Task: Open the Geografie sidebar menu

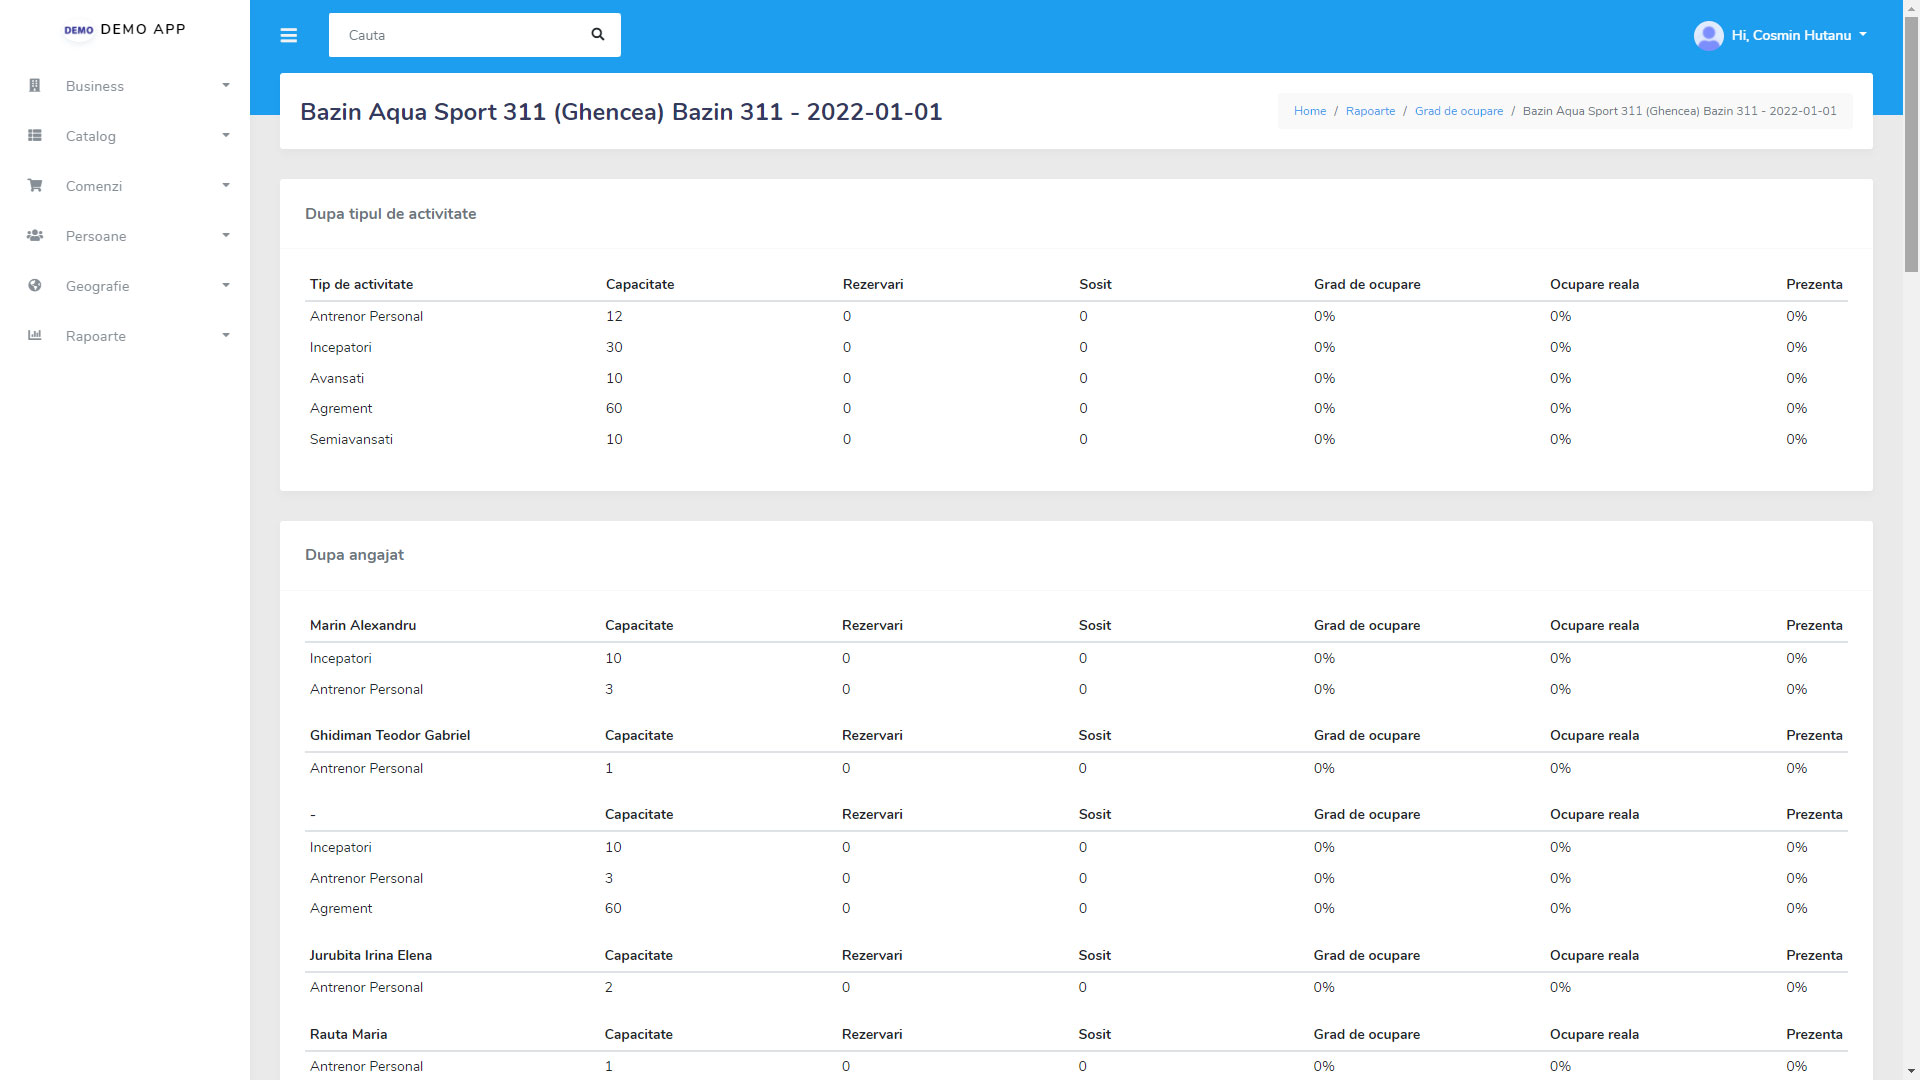Action: pos(125,286)
